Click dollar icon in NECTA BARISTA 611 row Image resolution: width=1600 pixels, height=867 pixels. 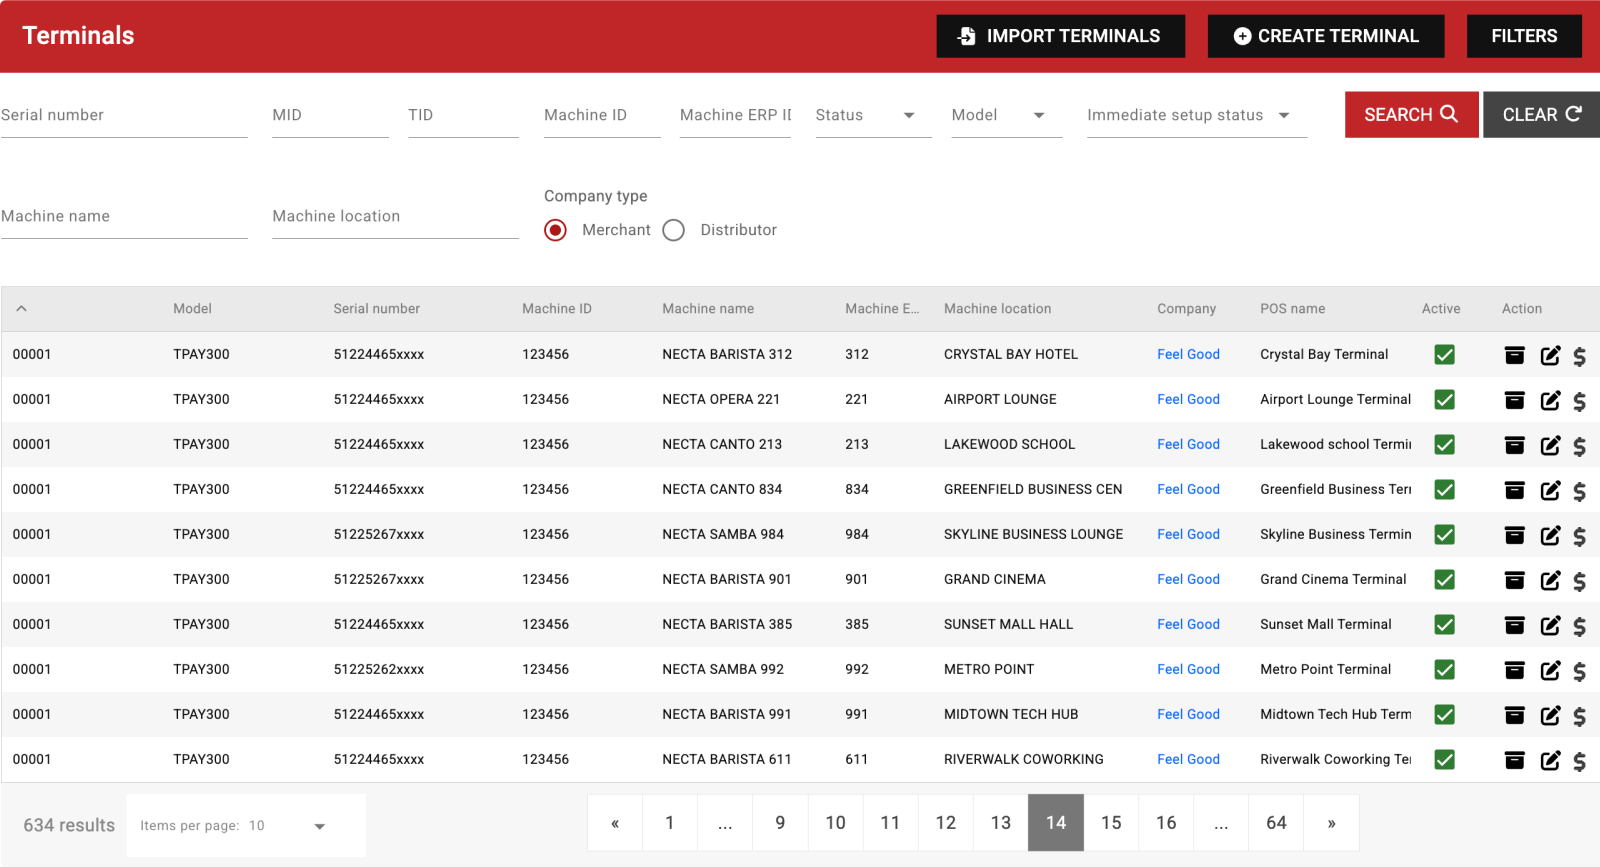[1579, 761]
